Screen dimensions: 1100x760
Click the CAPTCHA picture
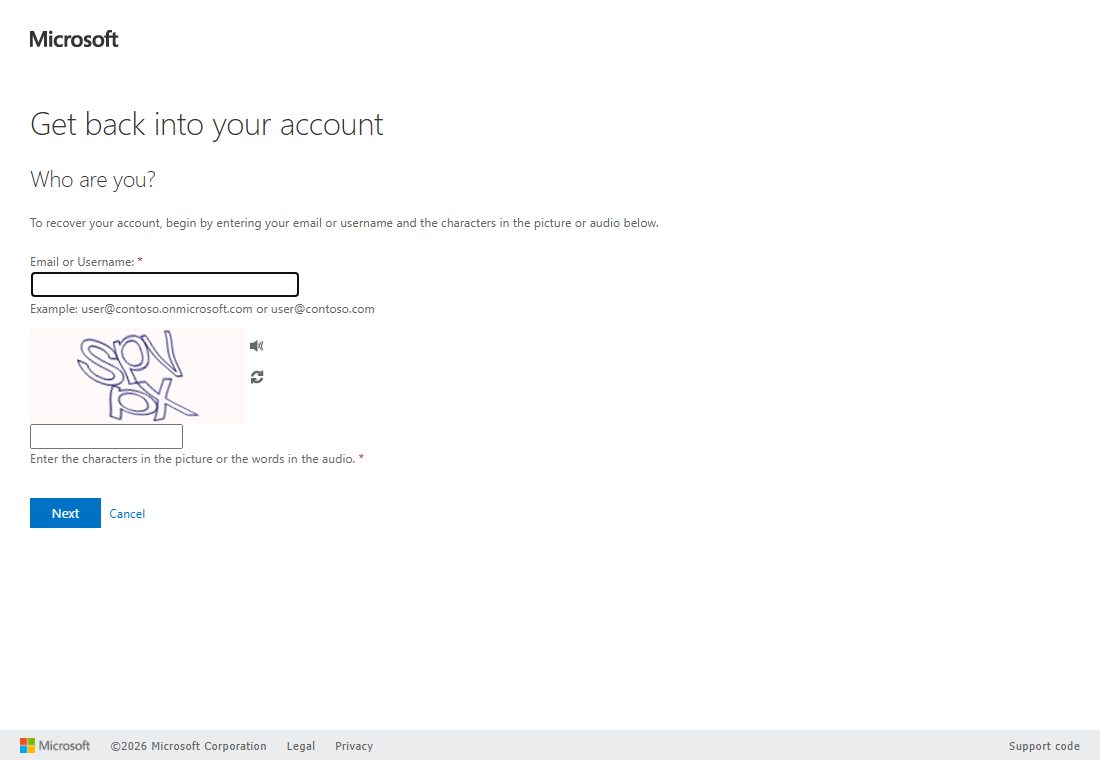tap(138, 375)
